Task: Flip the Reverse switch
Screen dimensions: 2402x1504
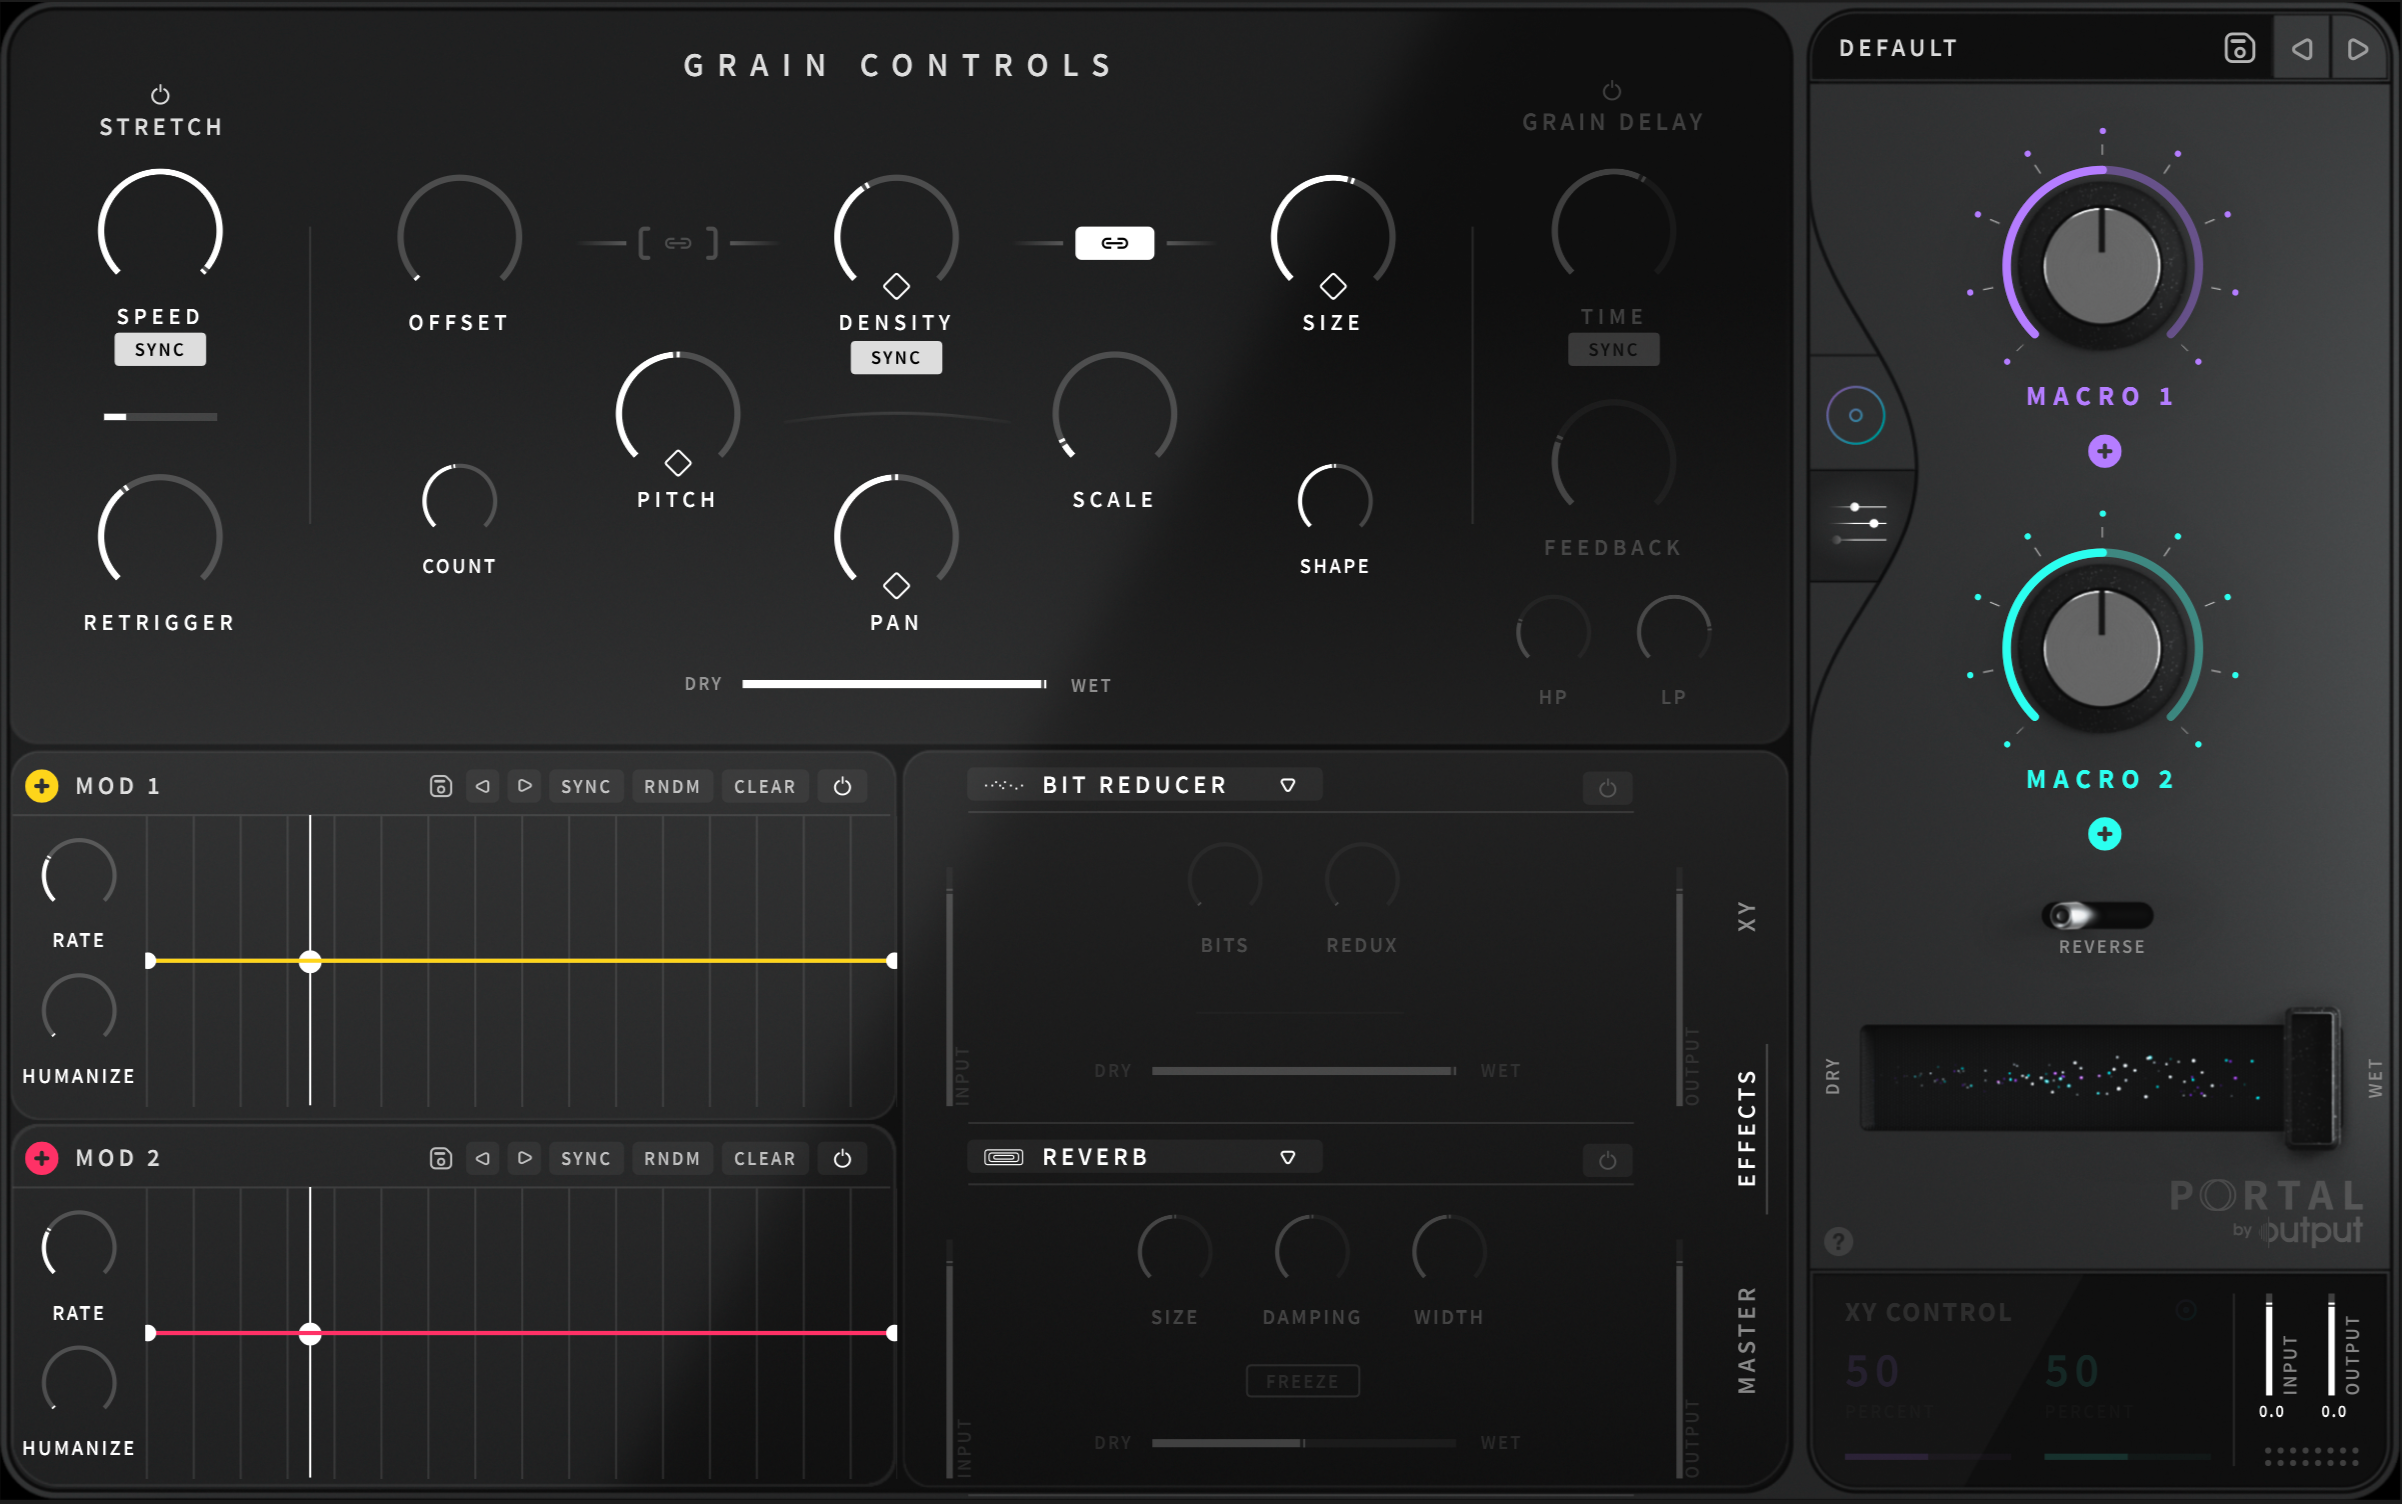Action: click(x=2097, y=915)
